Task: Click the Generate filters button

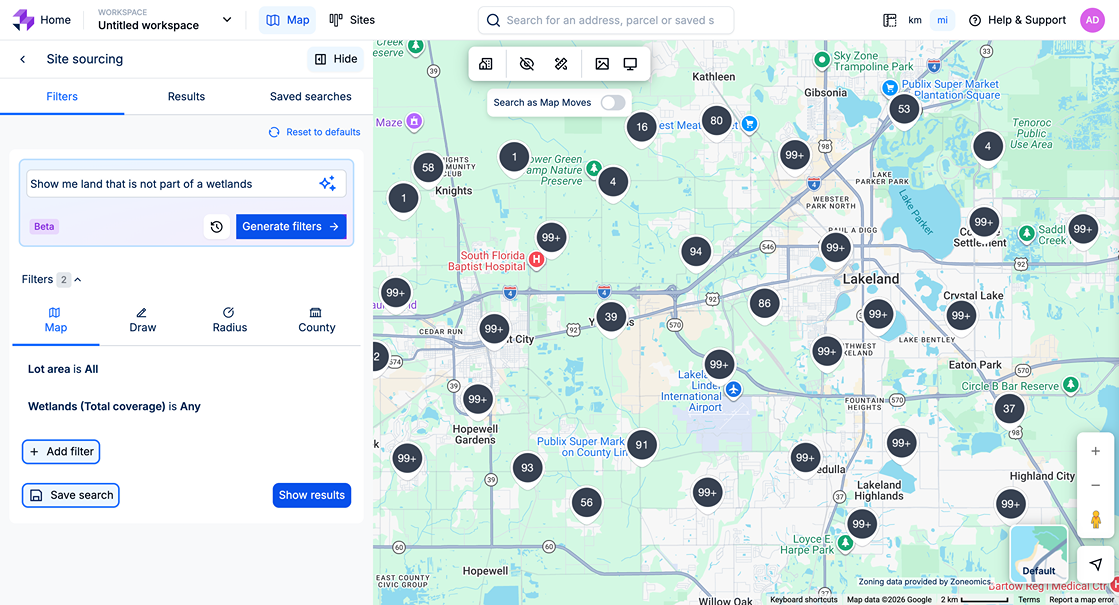Action: coord(291,227)
